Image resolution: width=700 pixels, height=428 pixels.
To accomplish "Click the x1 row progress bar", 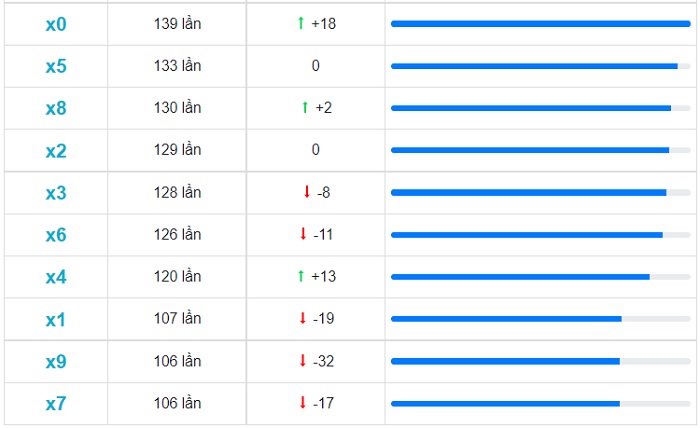I will [541, 319].
